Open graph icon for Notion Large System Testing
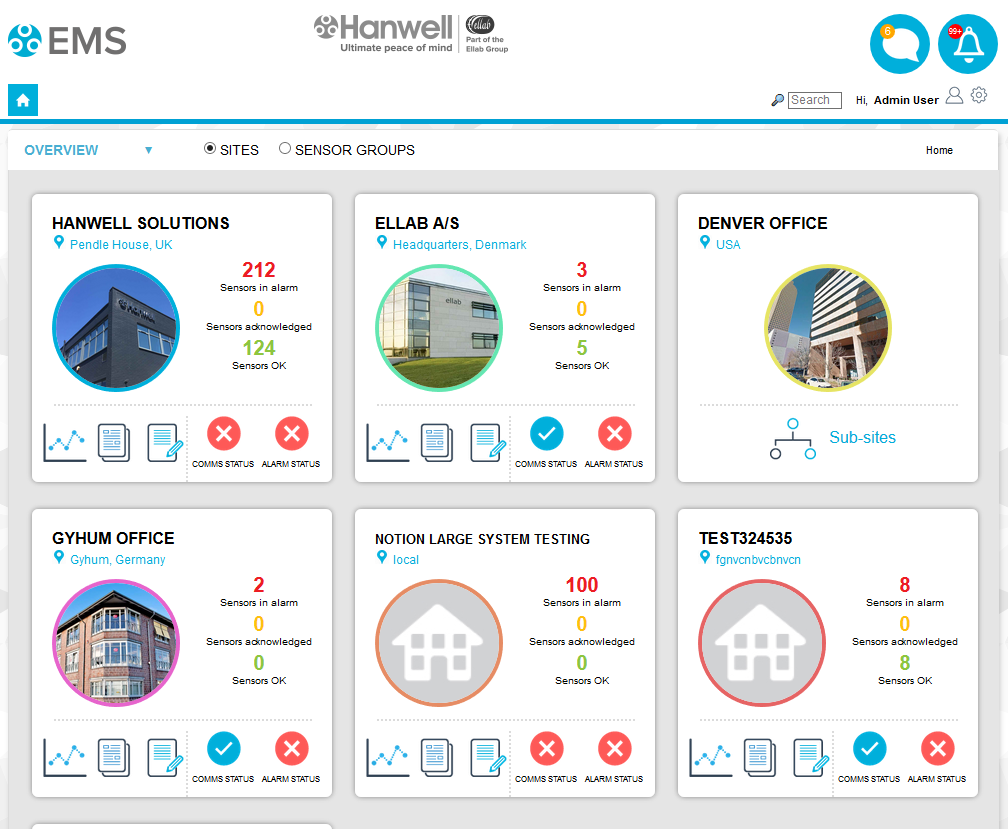The height and width of the screenshot is (829, 1008). [x=388, y=757]
